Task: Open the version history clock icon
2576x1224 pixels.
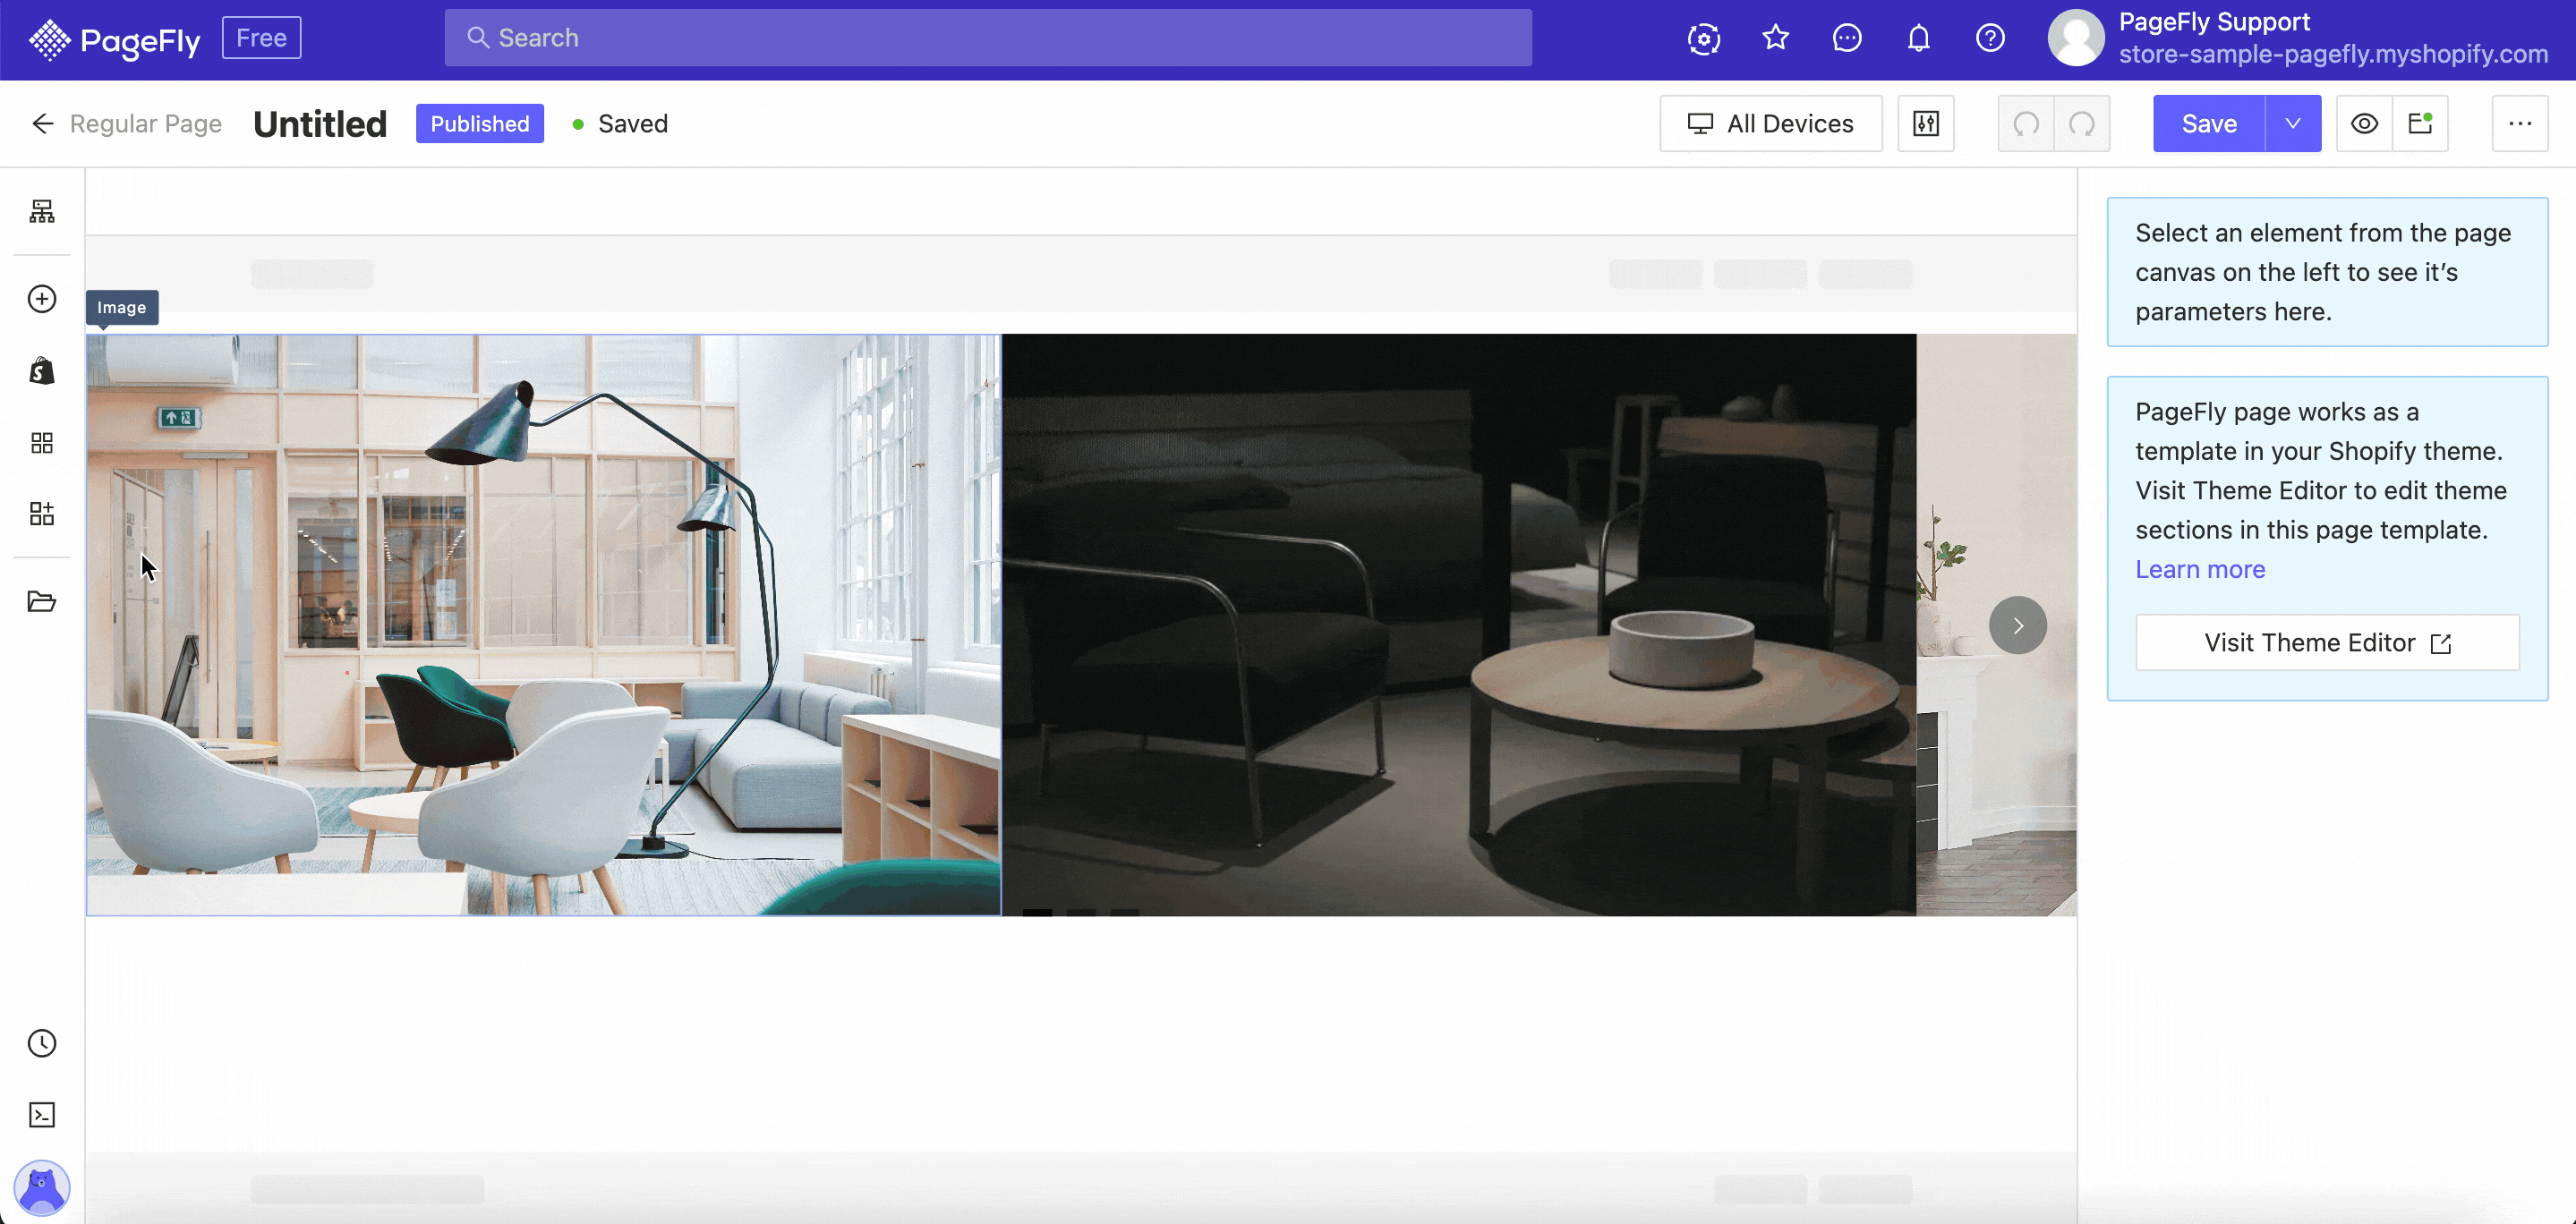Action: click(42, 1043)
